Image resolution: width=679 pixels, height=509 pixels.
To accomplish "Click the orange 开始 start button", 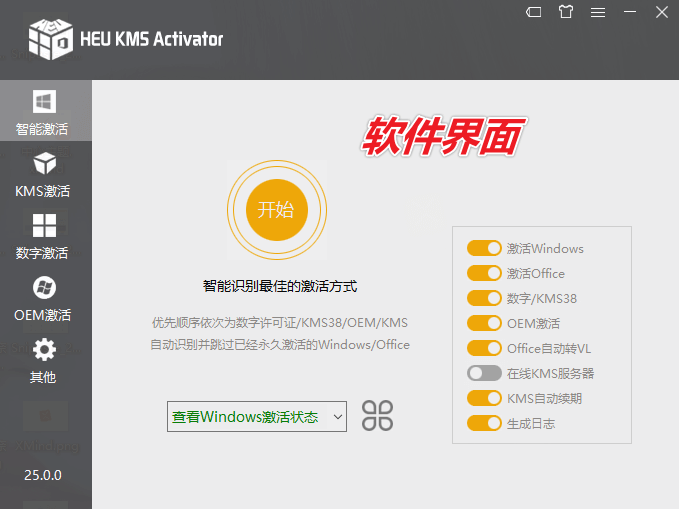I will click(x=277, y=210).
